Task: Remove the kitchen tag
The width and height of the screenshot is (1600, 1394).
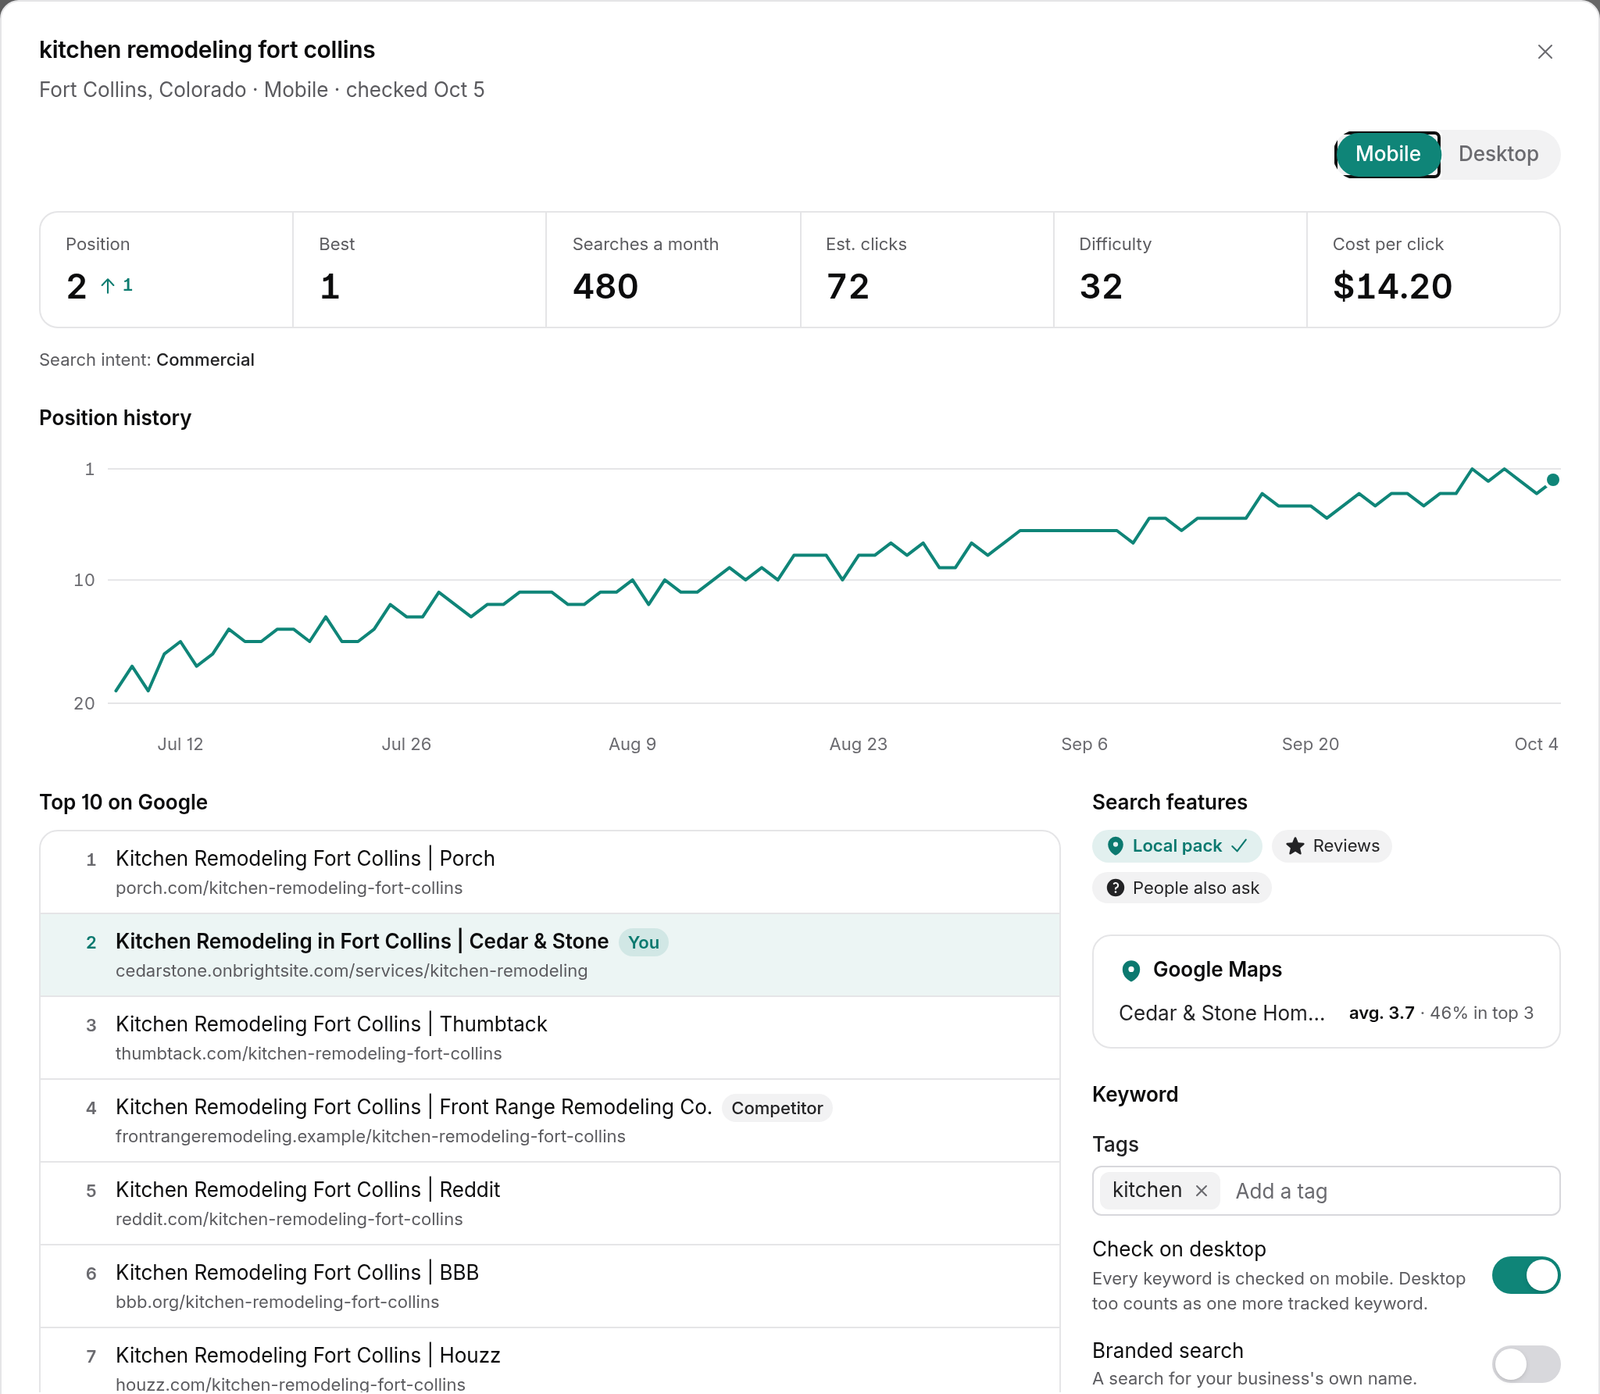Action: pyautogui.click(x=1201, y=1191)
